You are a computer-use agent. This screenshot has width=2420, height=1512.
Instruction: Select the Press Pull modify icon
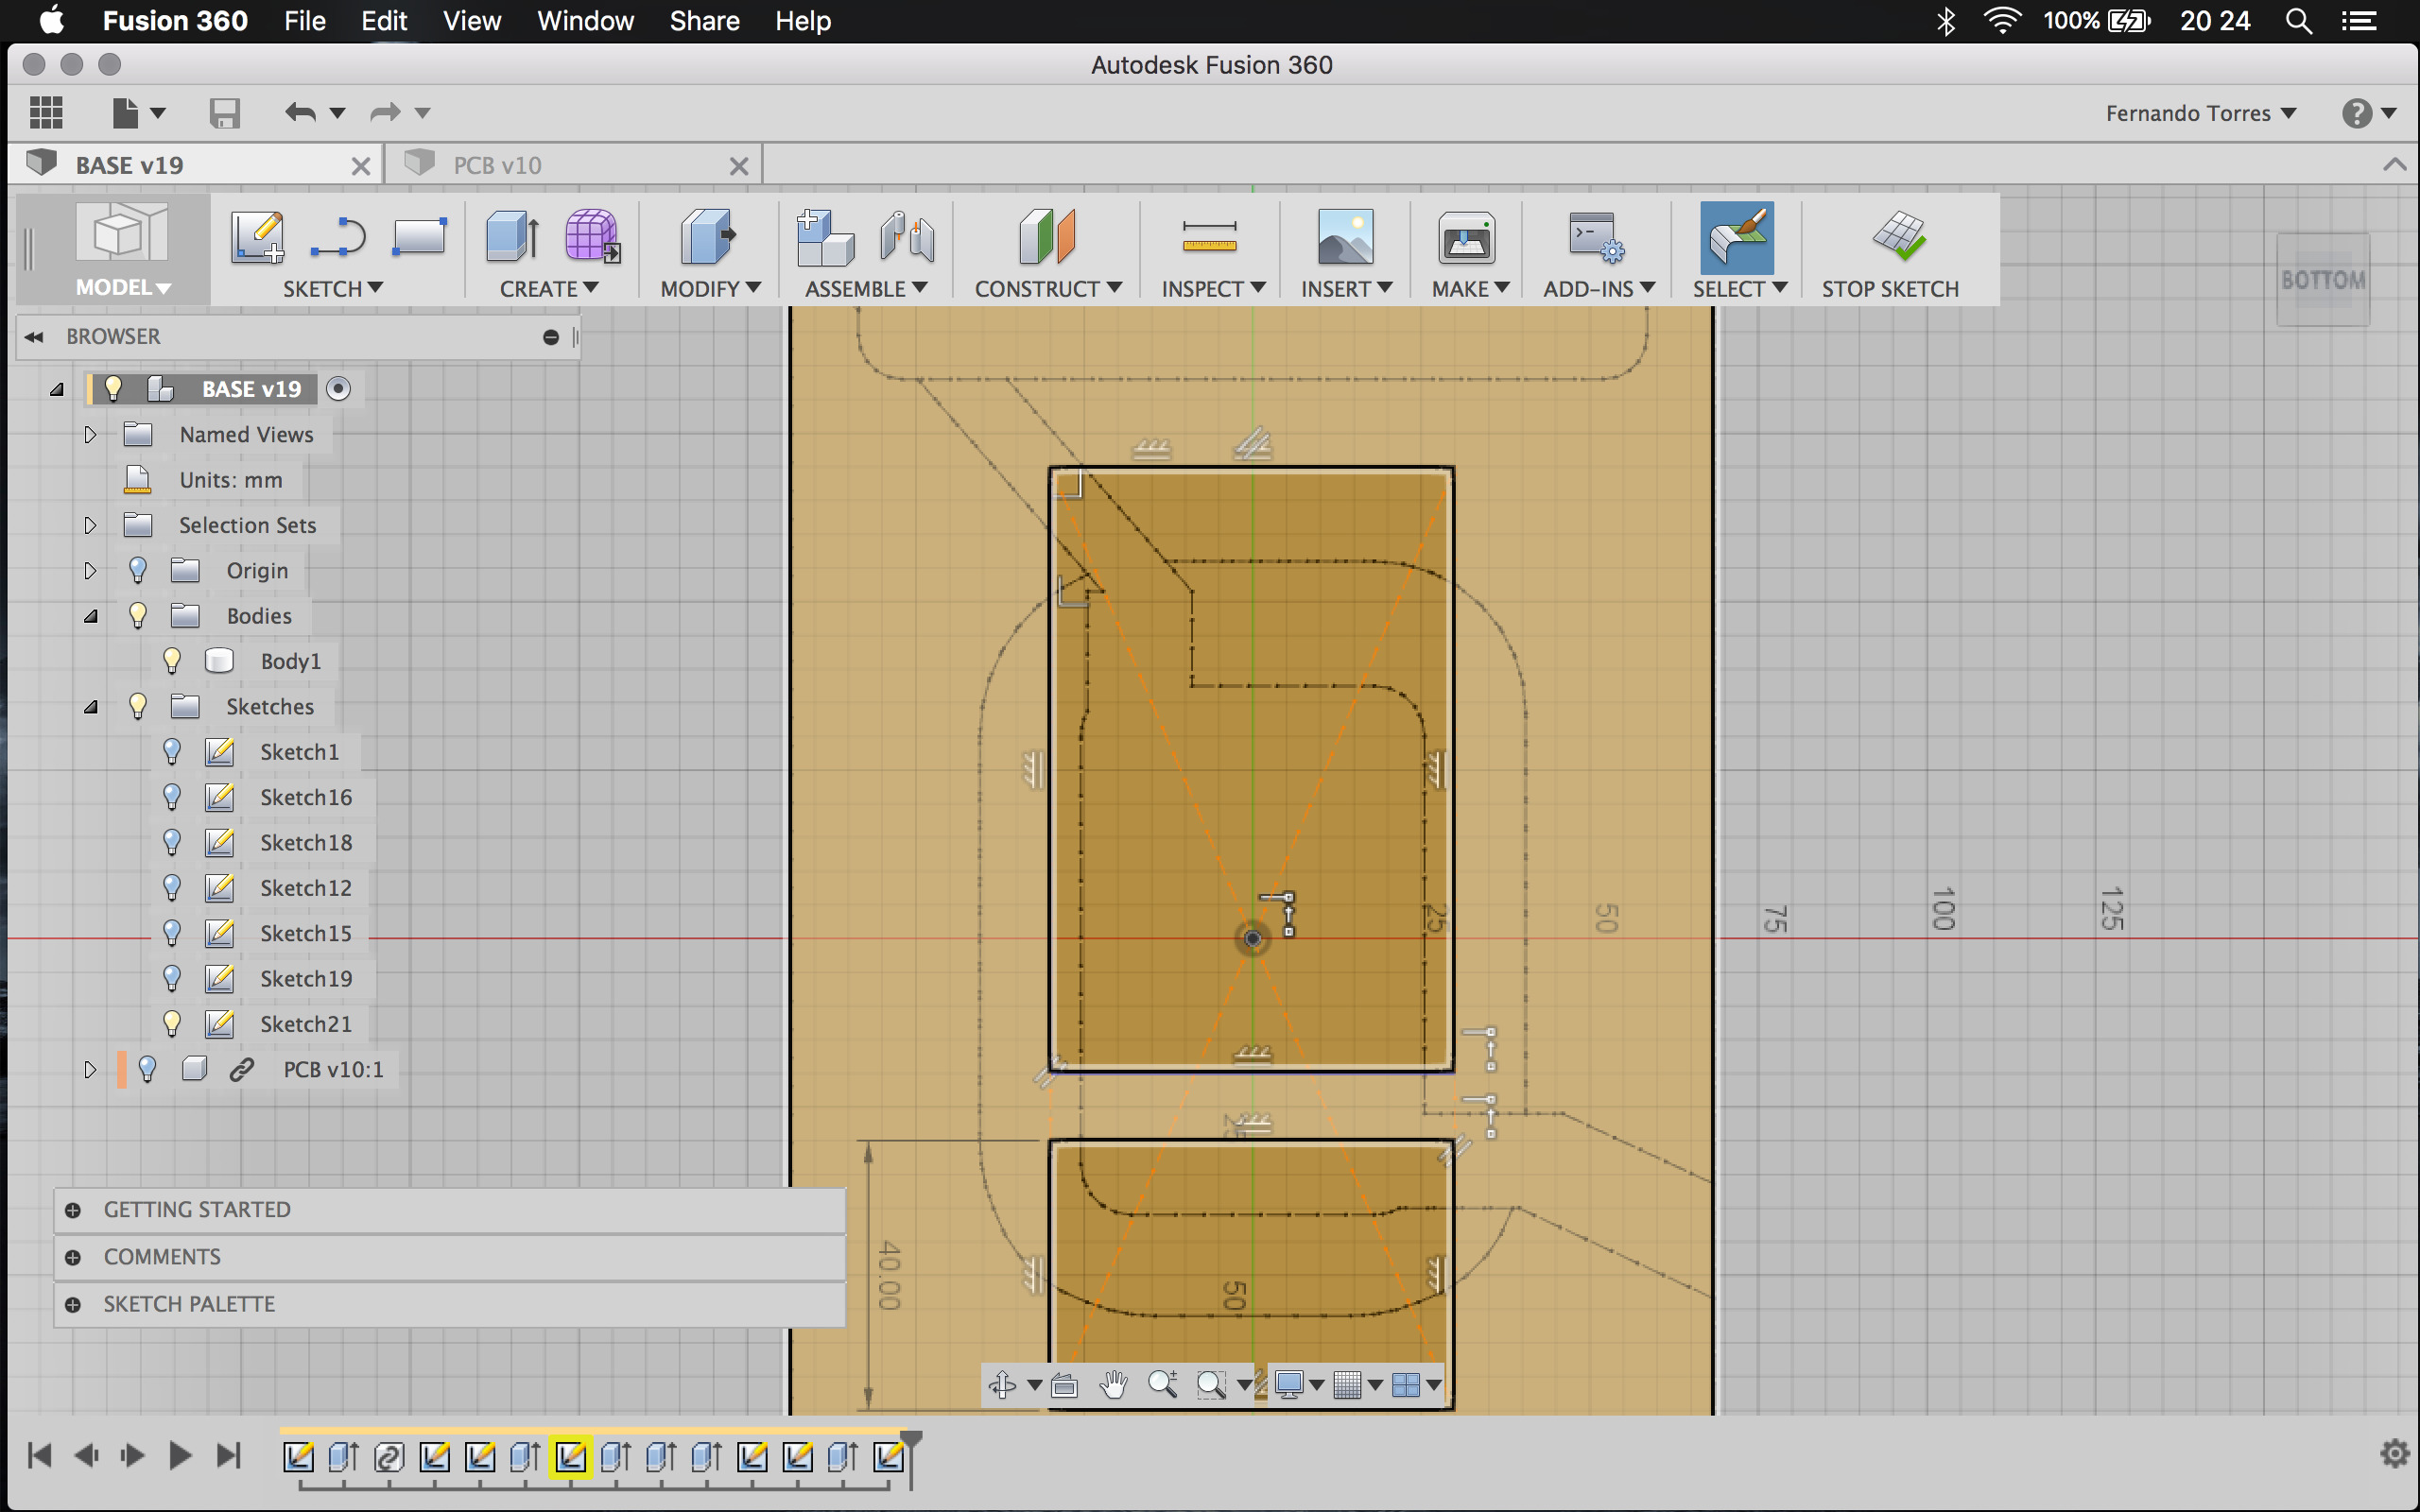[x=708, y=238]
